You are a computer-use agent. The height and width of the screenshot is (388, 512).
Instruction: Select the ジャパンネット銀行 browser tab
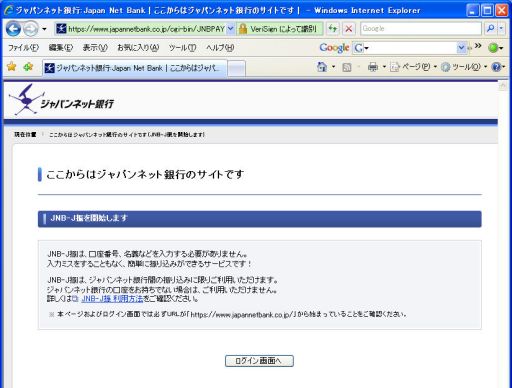(135, 68)
